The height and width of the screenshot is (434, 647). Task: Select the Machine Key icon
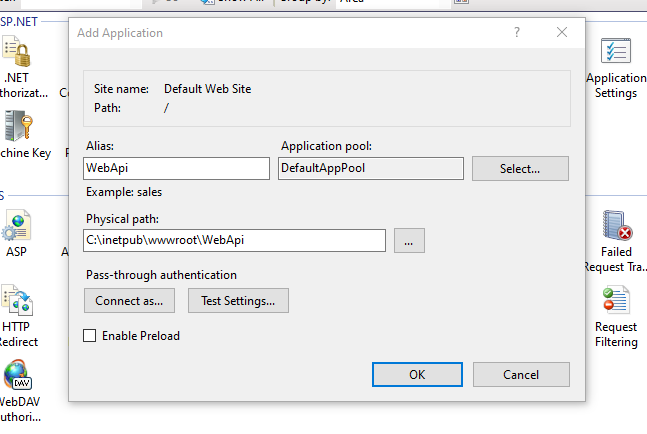17,125
